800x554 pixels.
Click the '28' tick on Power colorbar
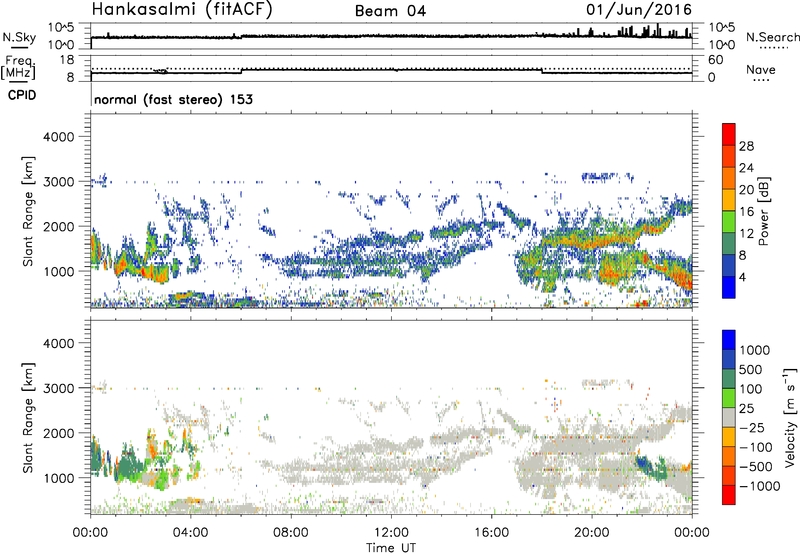point(746,146)
